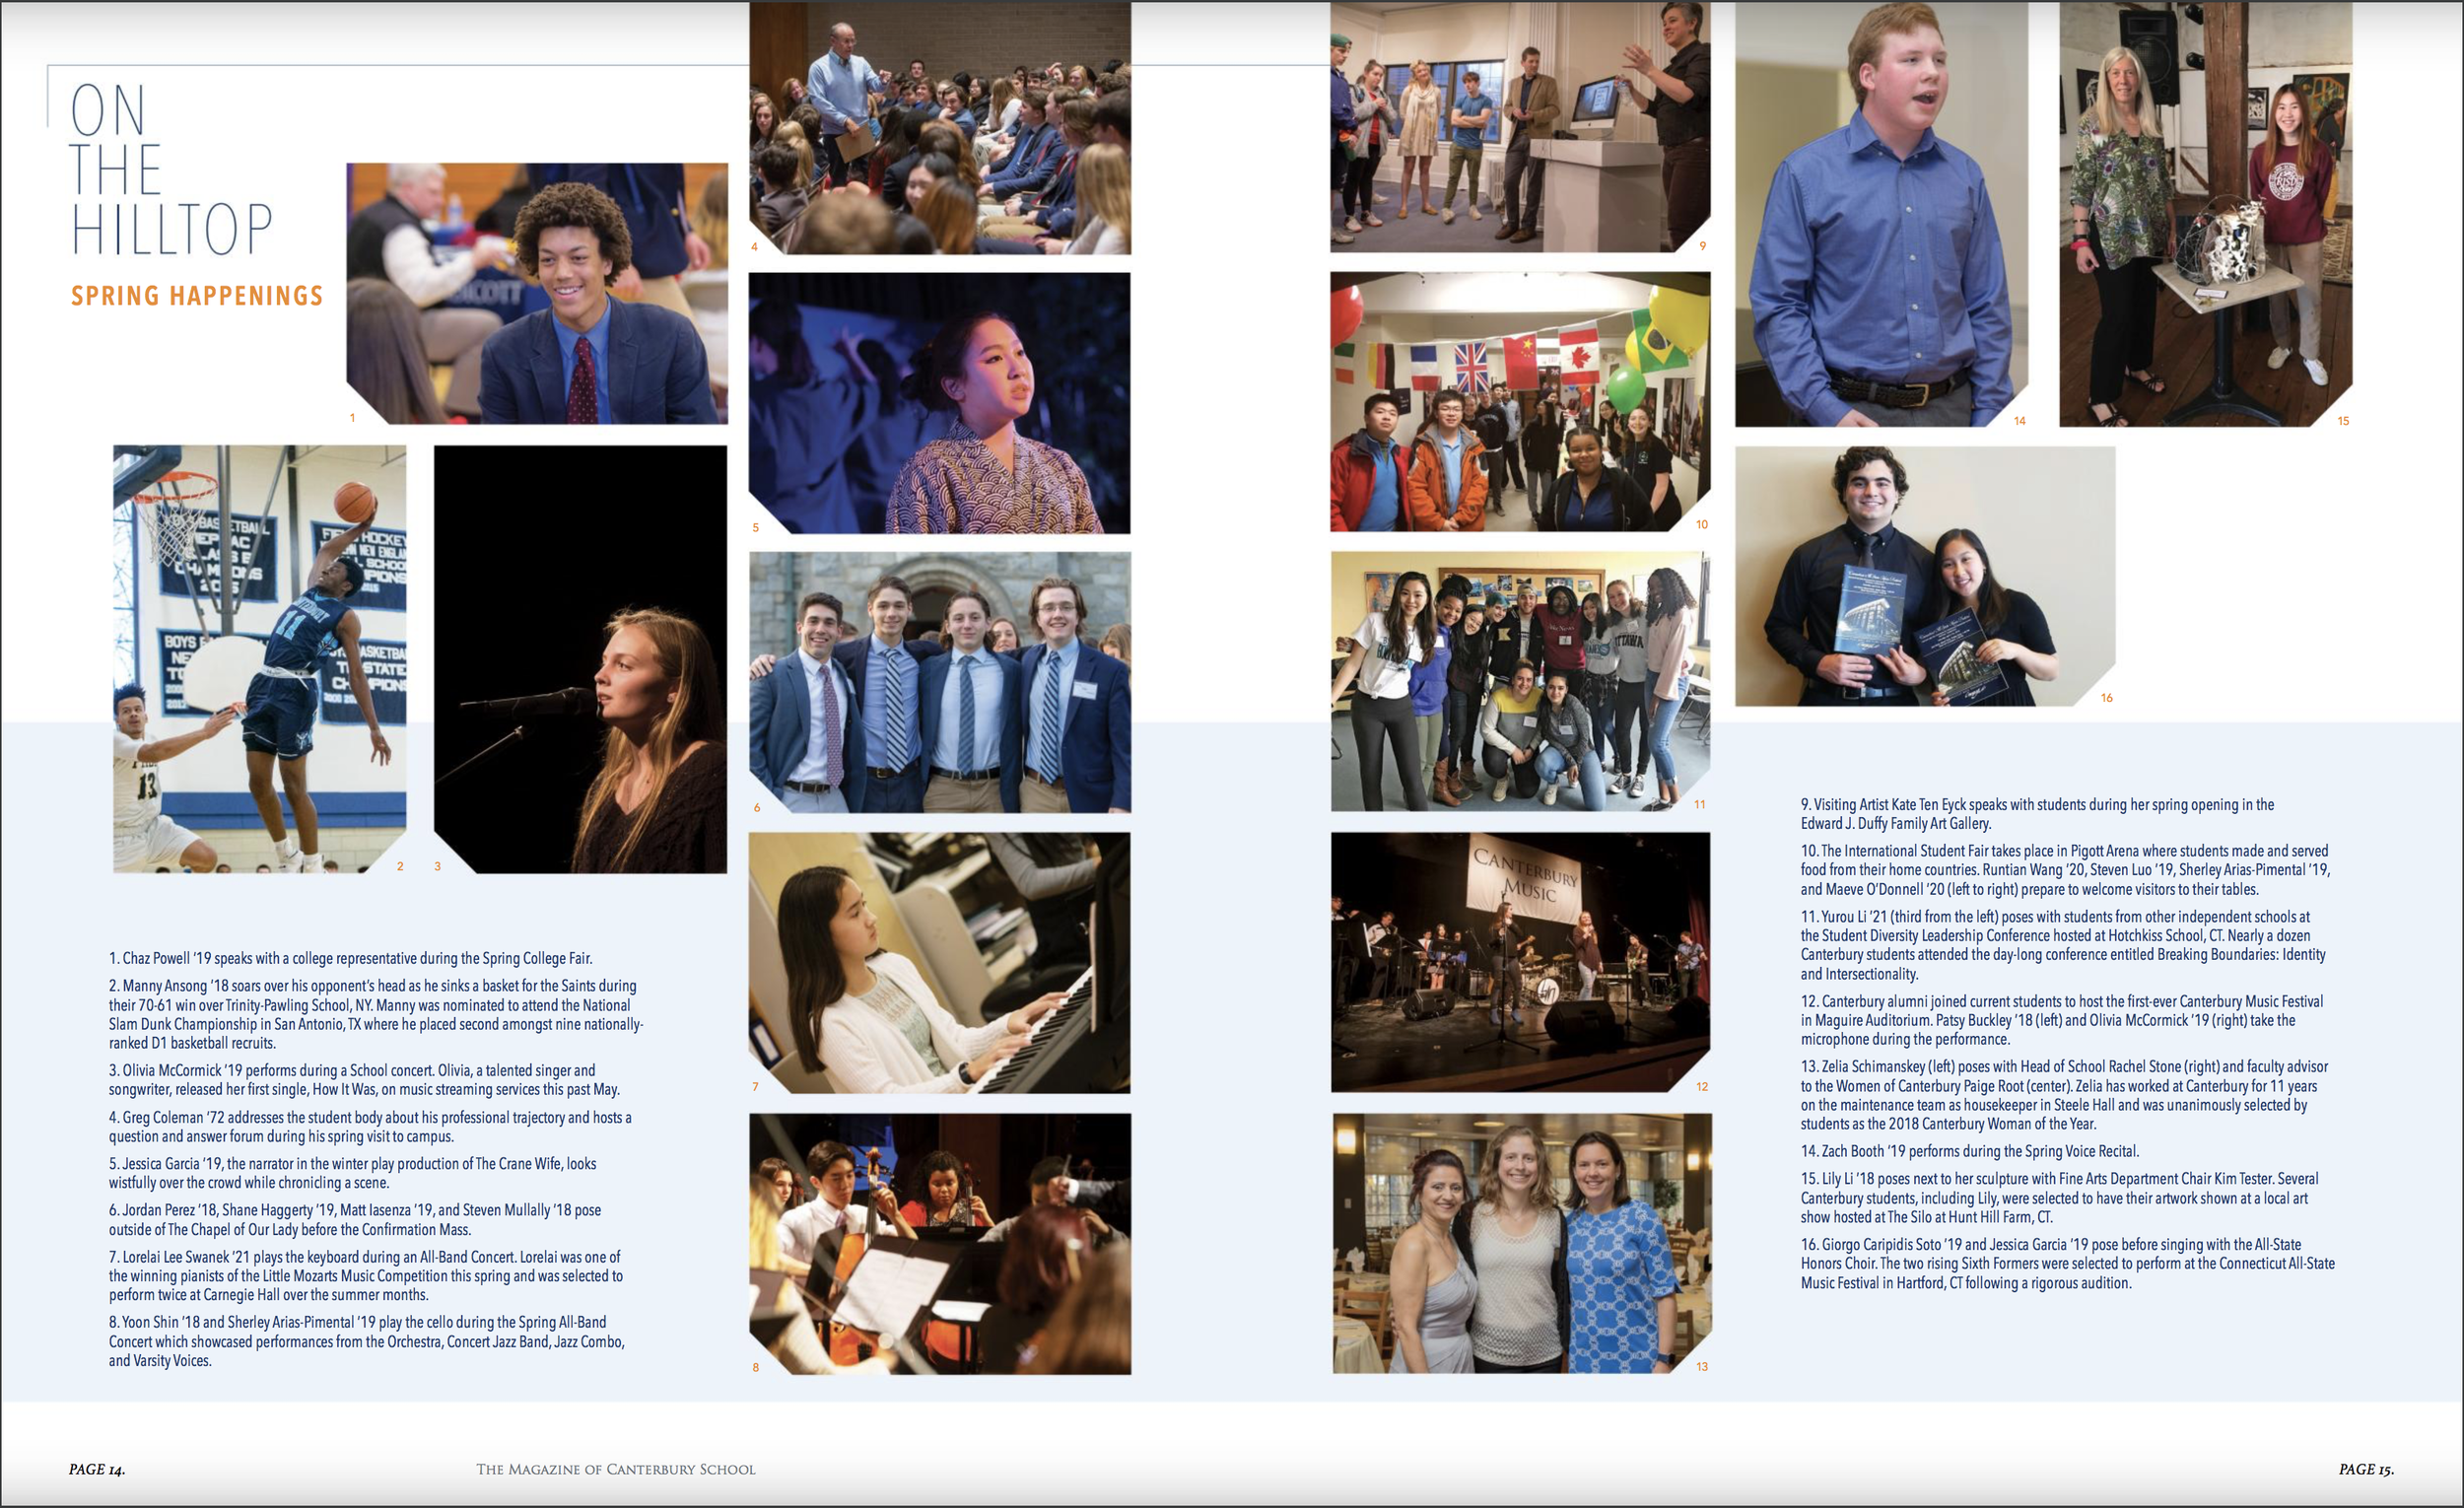Click the 'SPRING HAPPENINGS' subtitle

point(197,296)
